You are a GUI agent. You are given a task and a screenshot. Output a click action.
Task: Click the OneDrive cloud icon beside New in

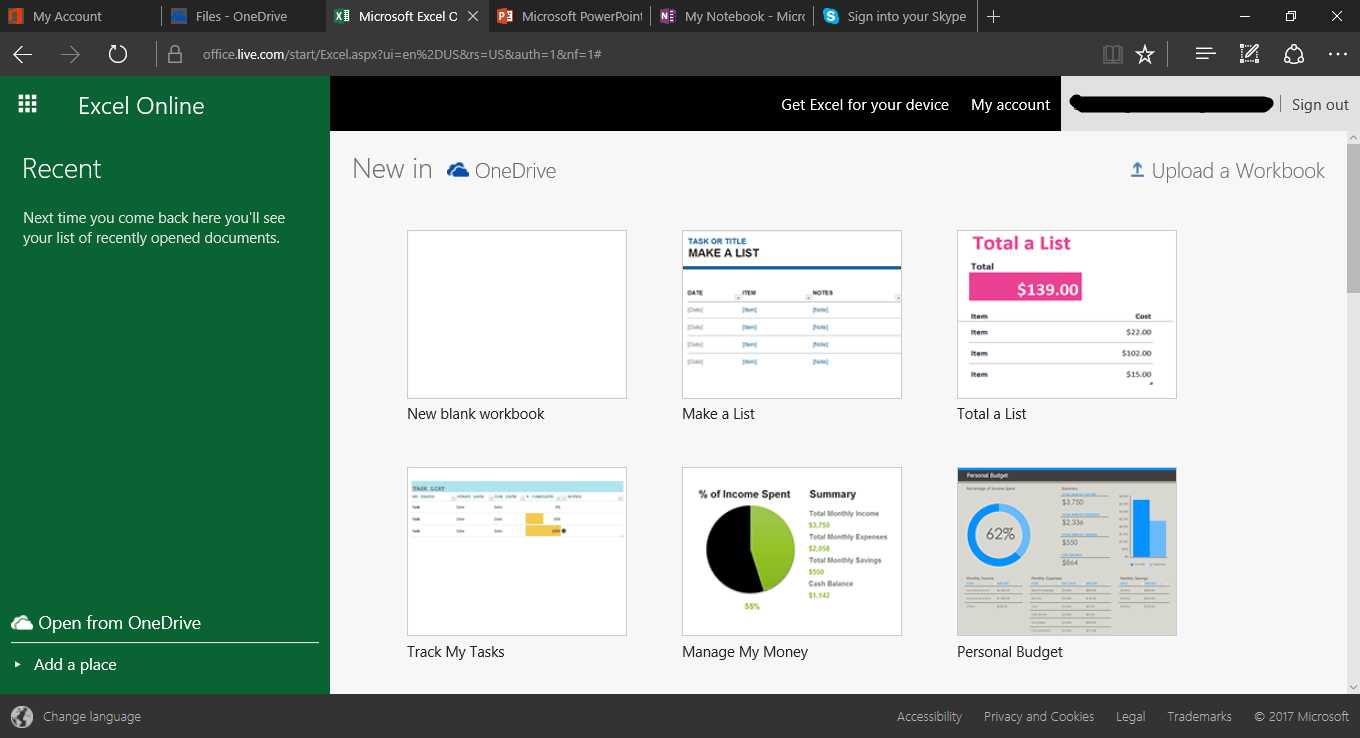pos(458,170)
